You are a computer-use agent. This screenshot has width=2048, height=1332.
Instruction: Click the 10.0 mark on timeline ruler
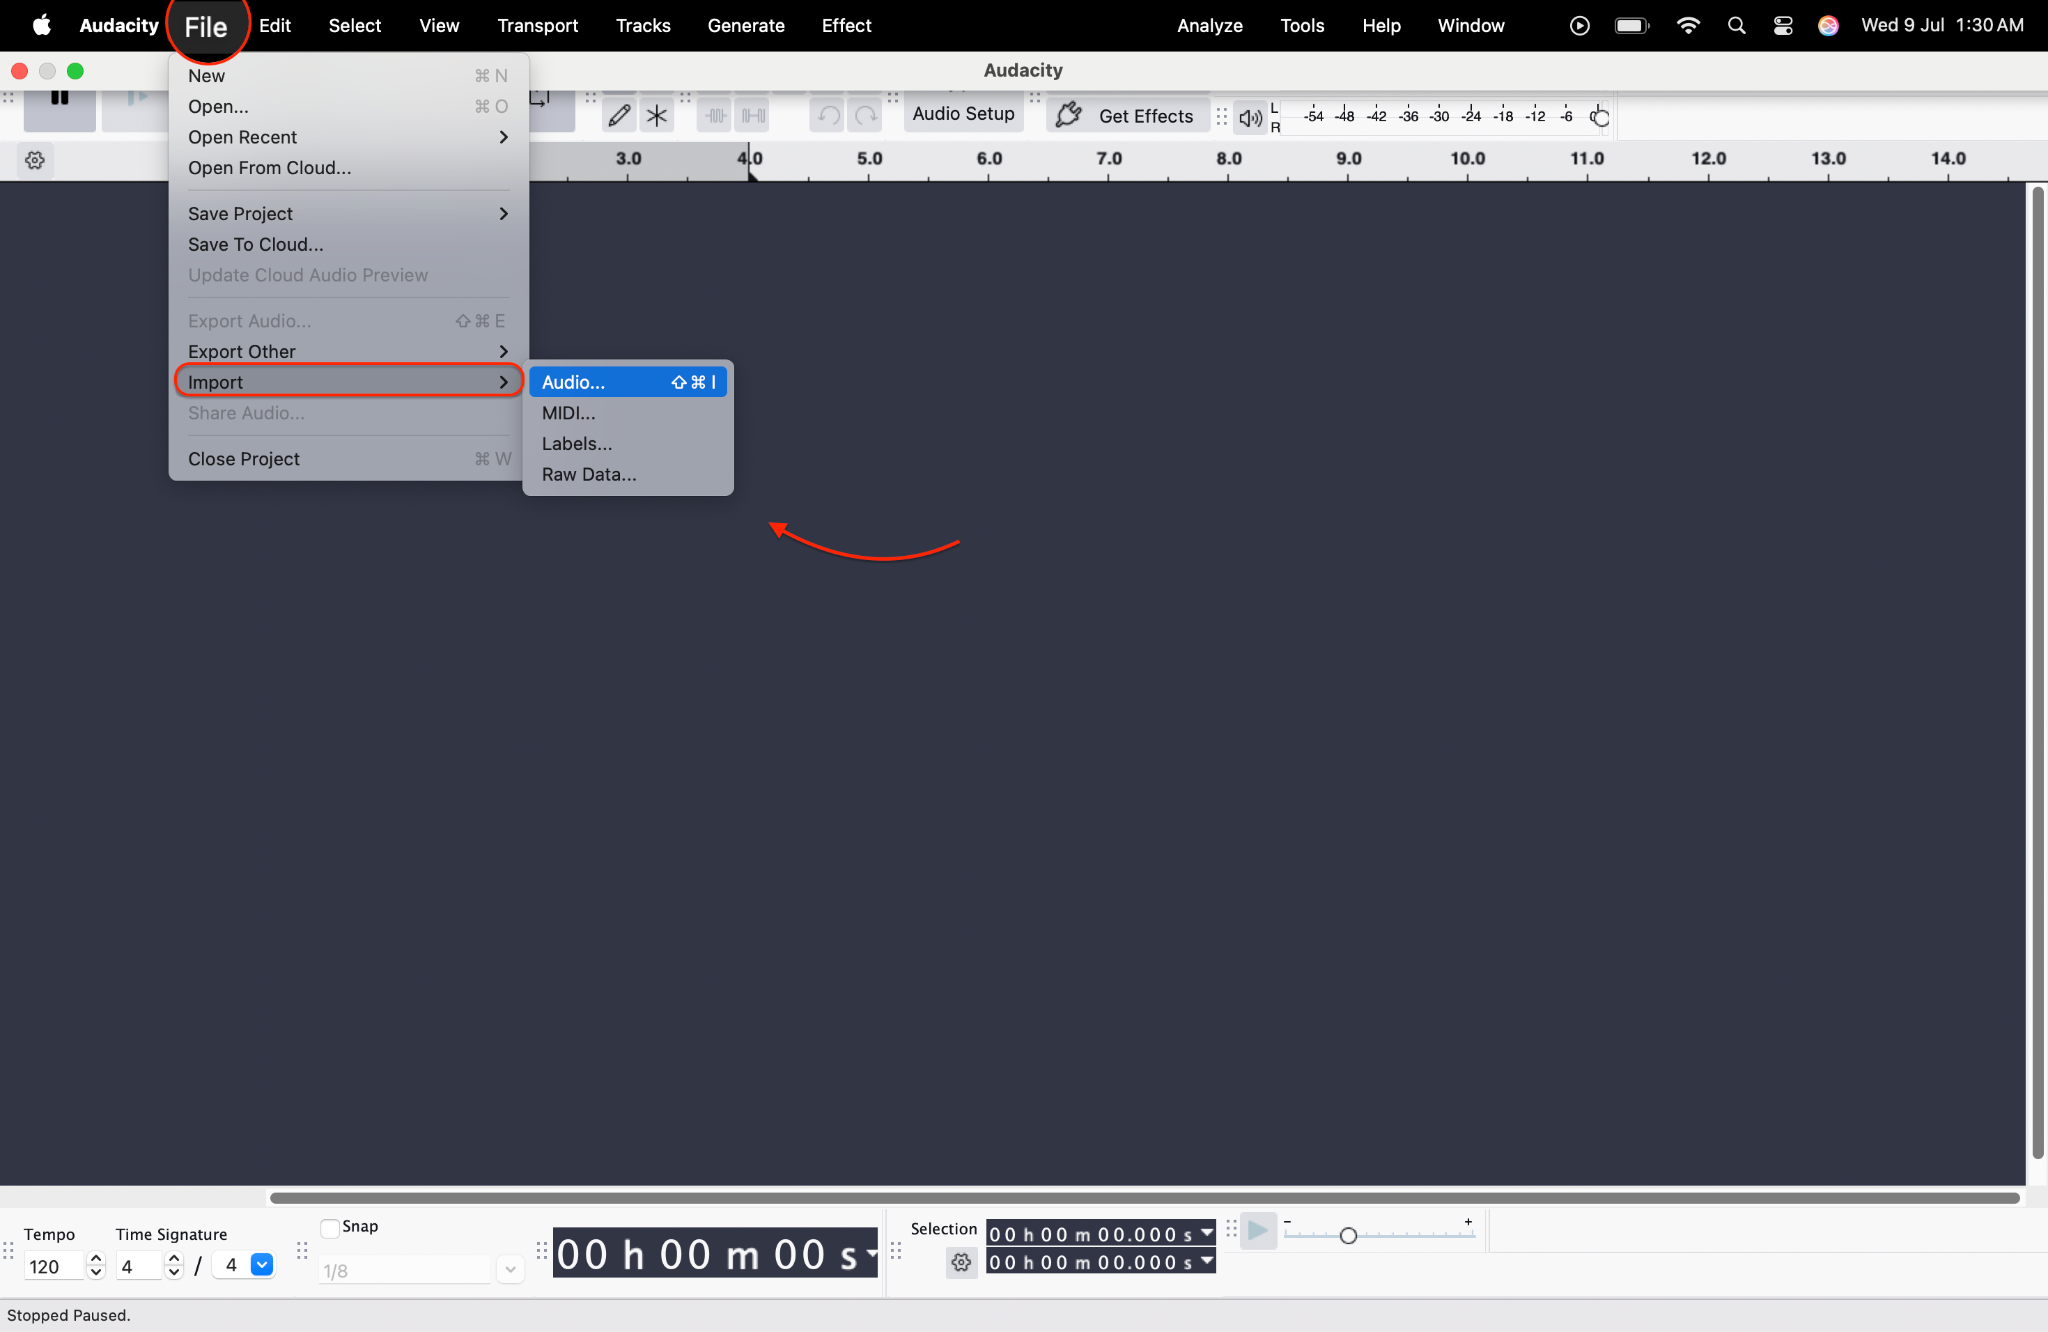(x=1467, y=158)
